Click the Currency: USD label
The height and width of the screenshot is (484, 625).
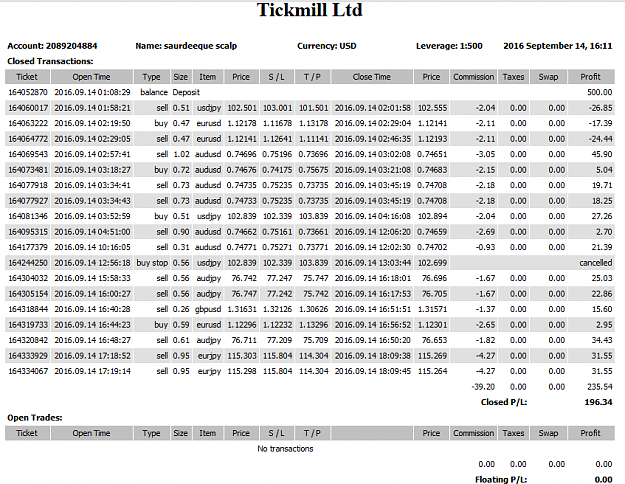(x=327, y=46)
